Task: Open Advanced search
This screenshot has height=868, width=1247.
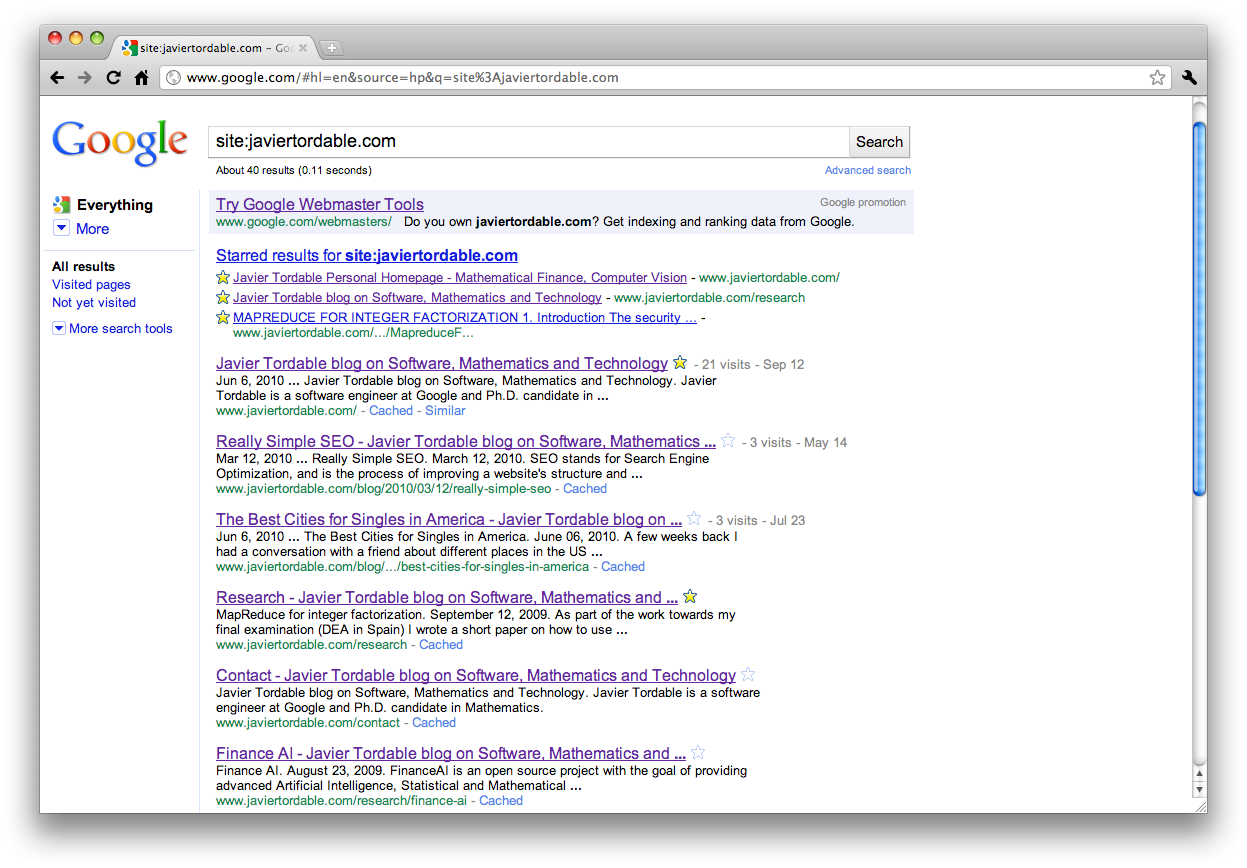Action: 868,171
